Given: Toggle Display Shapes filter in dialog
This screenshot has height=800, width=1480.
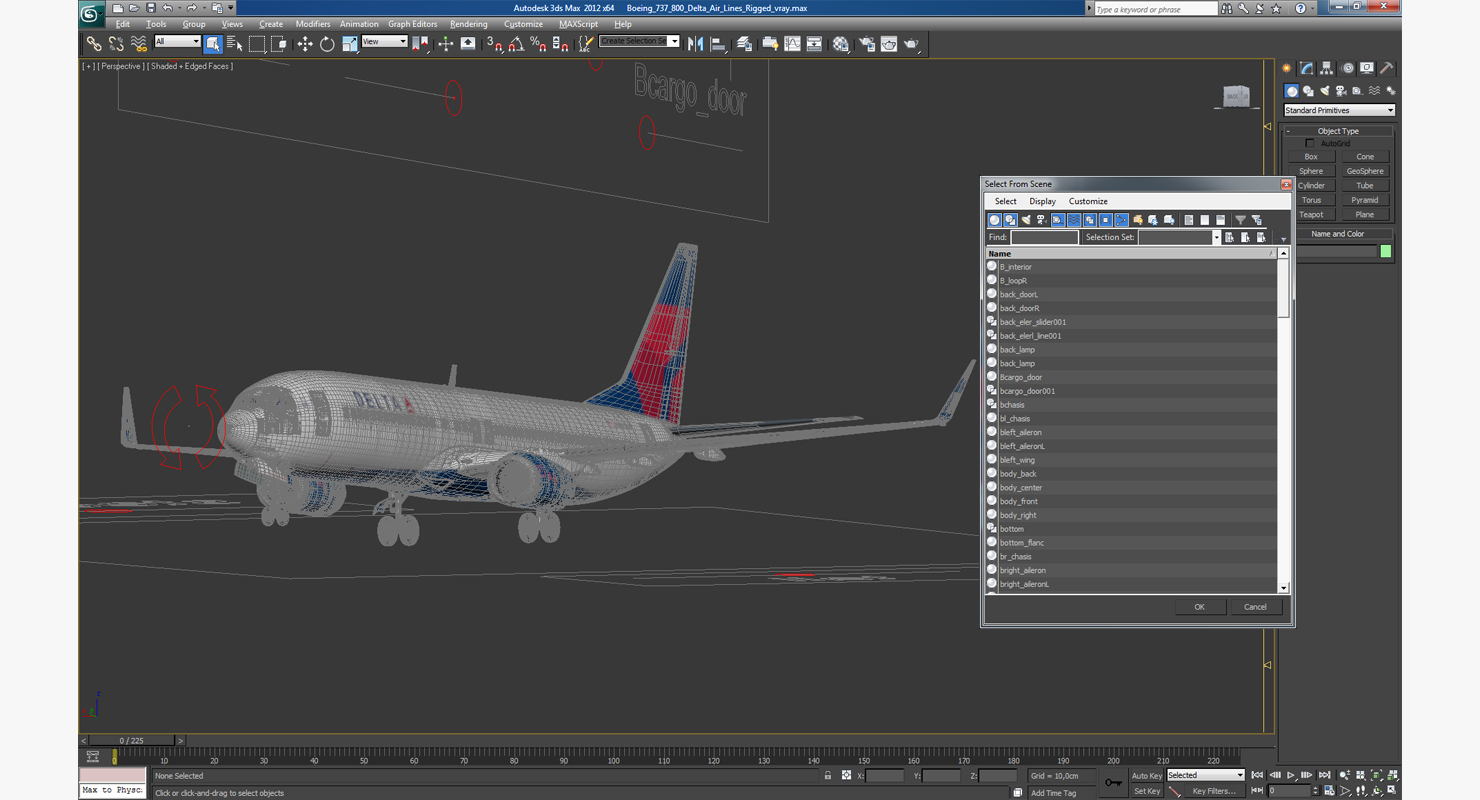Looking at the screenshot, I should 1010,220.
